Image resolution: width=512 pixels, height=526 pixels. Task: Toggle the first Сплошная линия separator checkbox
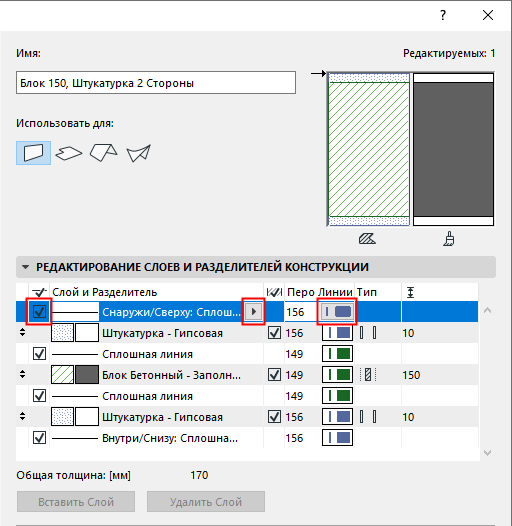tap(40, 354)
